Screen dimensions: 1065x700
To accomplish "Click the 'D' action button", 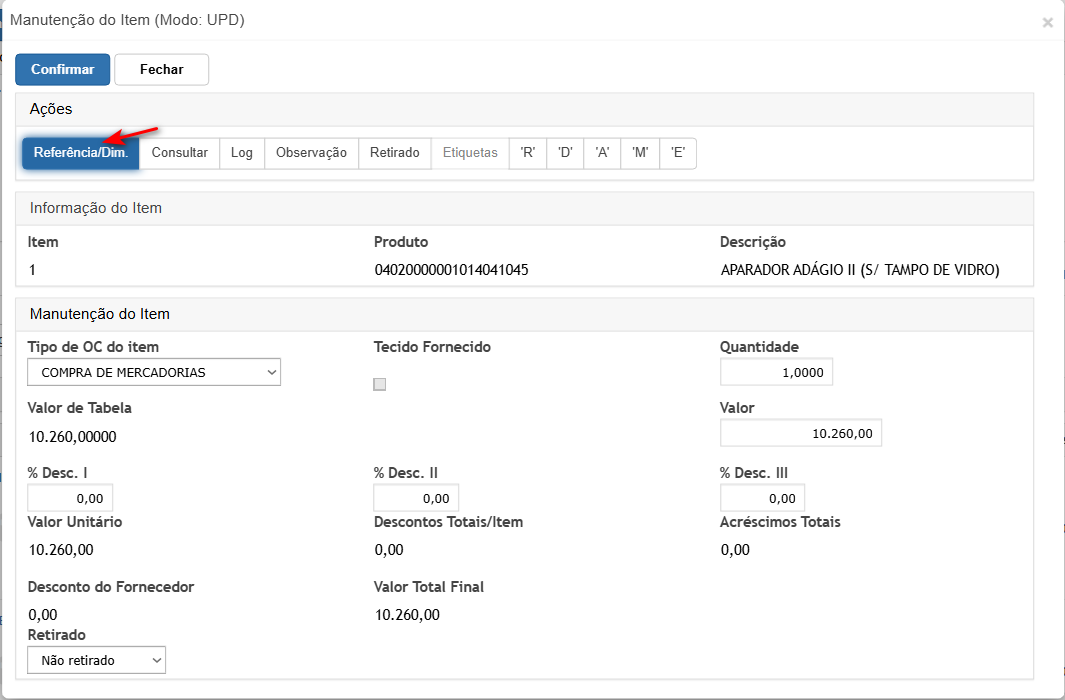I will 565,153.
